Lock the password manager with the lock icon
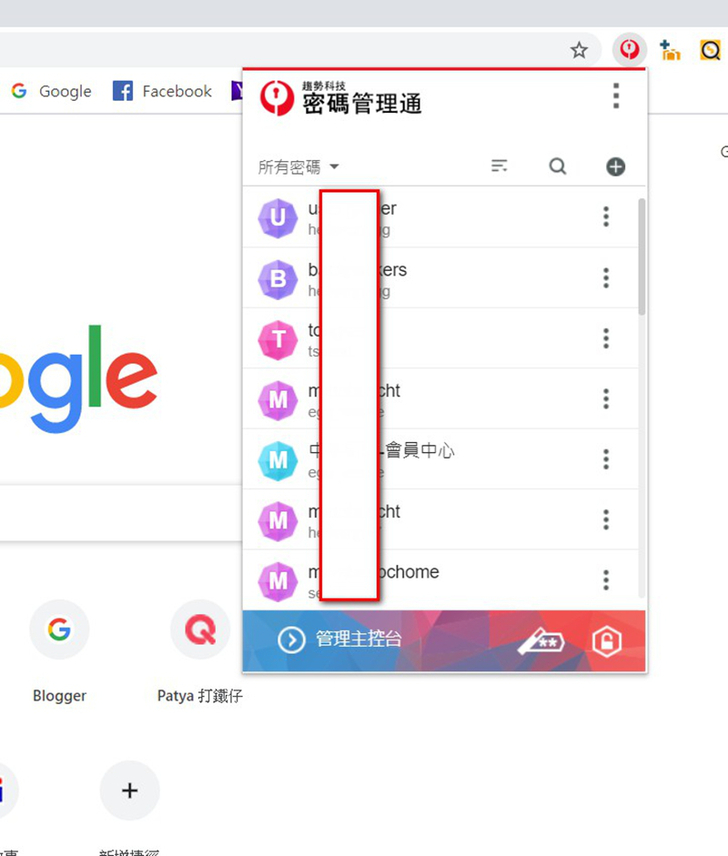This screenshot has height=856, width=728. click(x=607, y=641)
